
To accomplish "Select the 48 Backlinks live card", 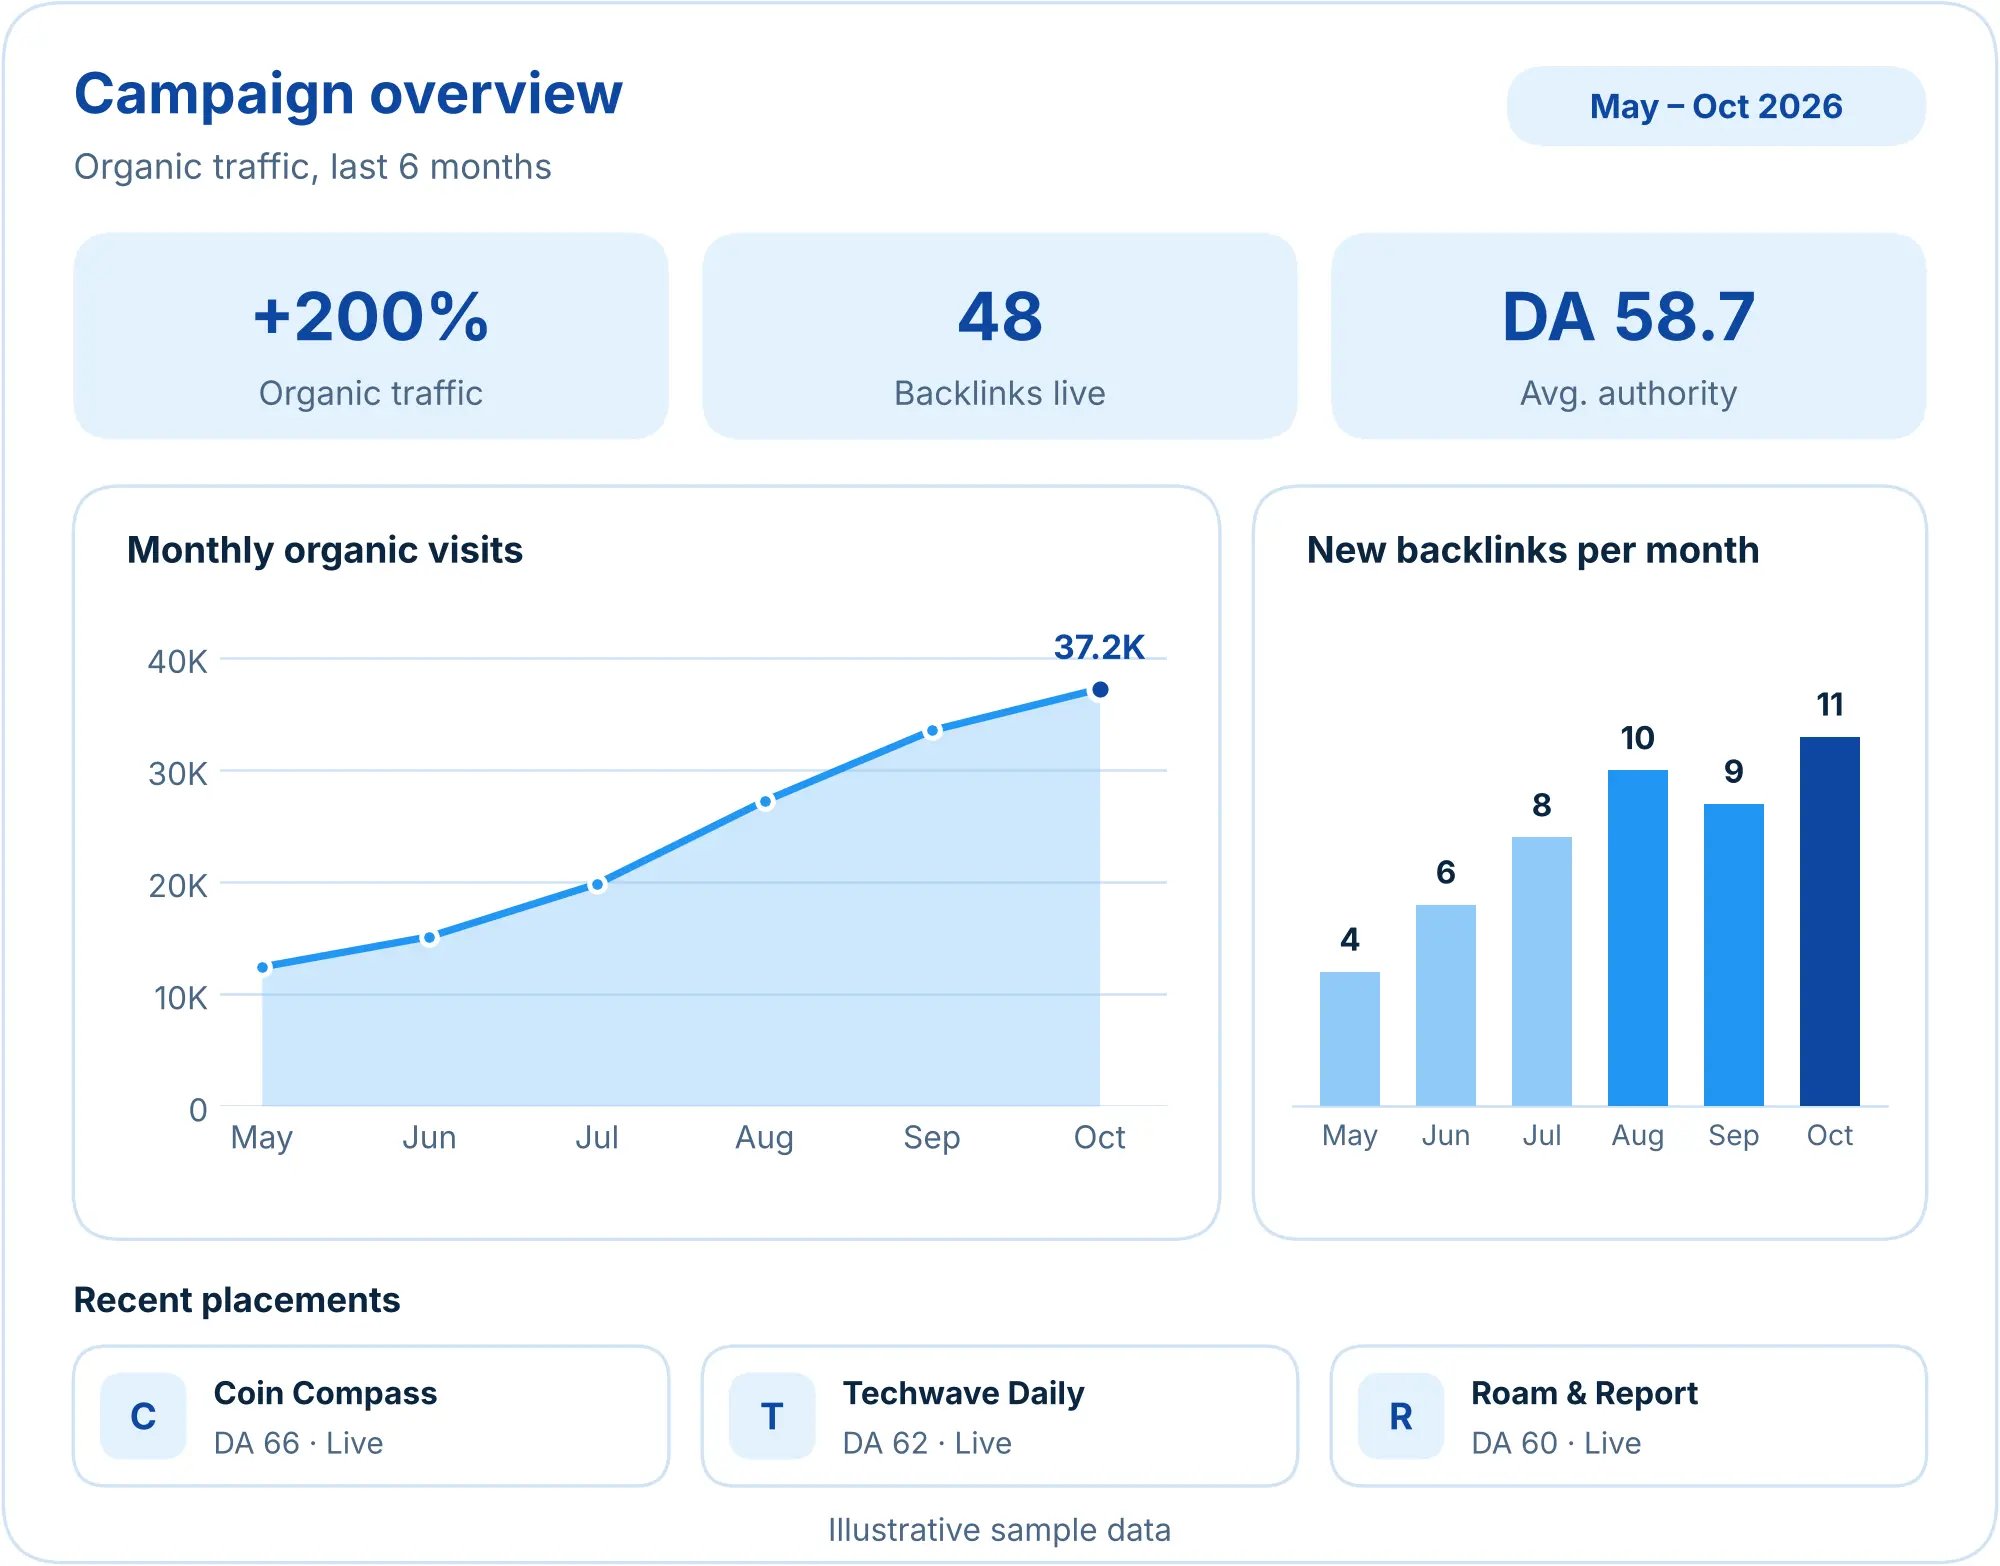I will pyautogui.click(x=1000, y=336).
